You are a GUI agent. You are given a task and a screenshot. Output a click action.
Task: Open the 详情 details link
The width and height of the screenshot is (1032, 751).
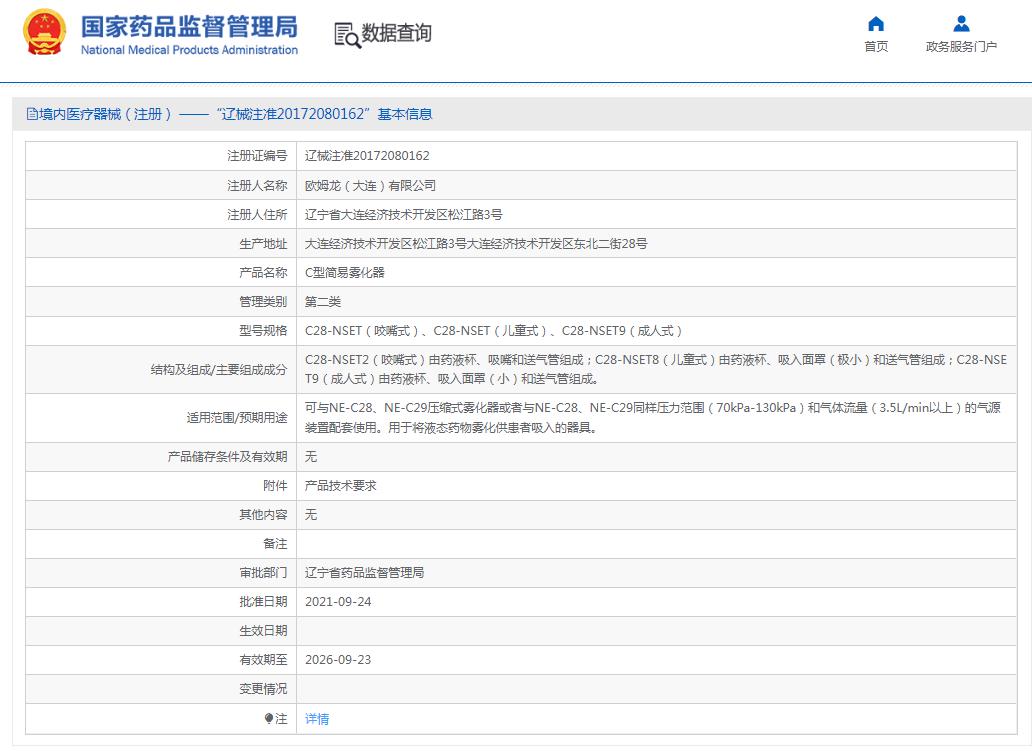pos(316,718)
